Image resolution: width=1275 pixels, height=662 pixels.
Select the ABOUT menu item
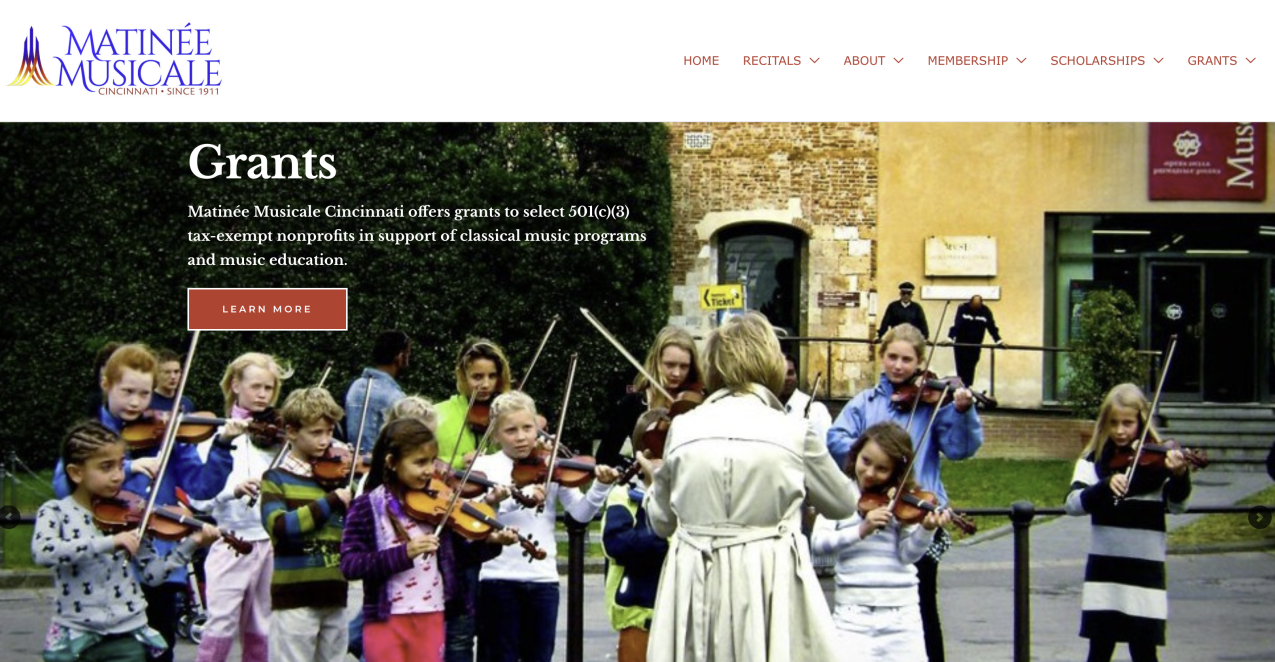click(x=864, y=61)
